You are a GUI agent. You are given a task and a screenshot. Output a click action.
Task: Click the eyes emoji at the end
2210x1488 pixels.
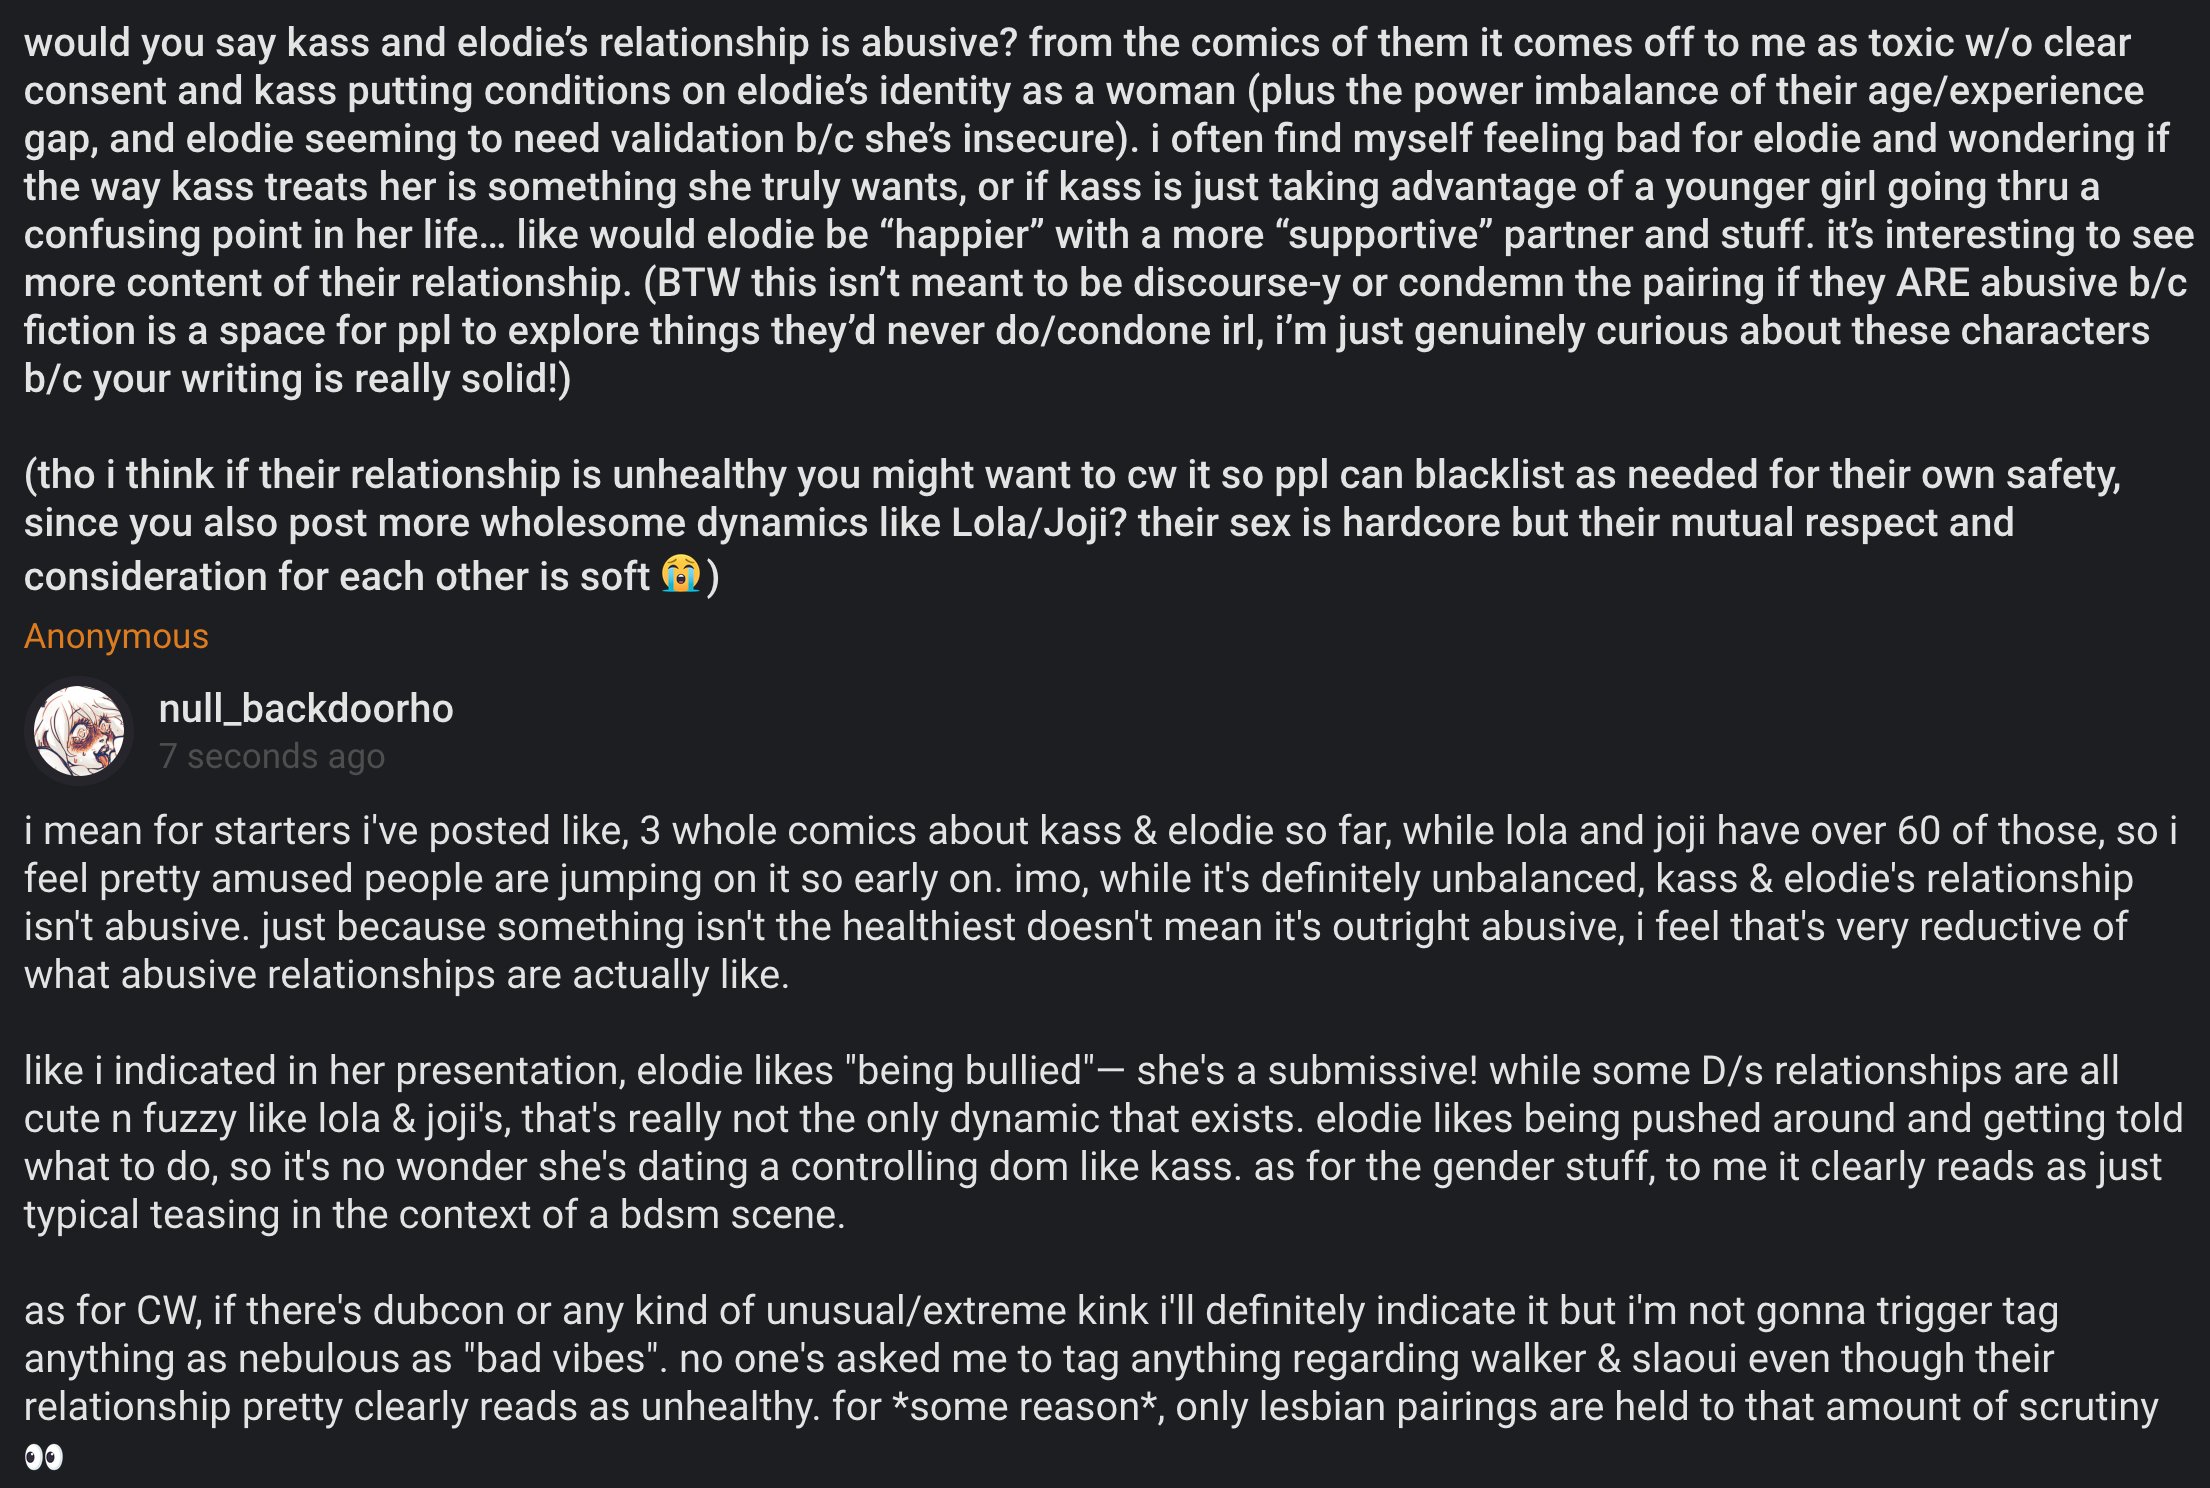44,1457
